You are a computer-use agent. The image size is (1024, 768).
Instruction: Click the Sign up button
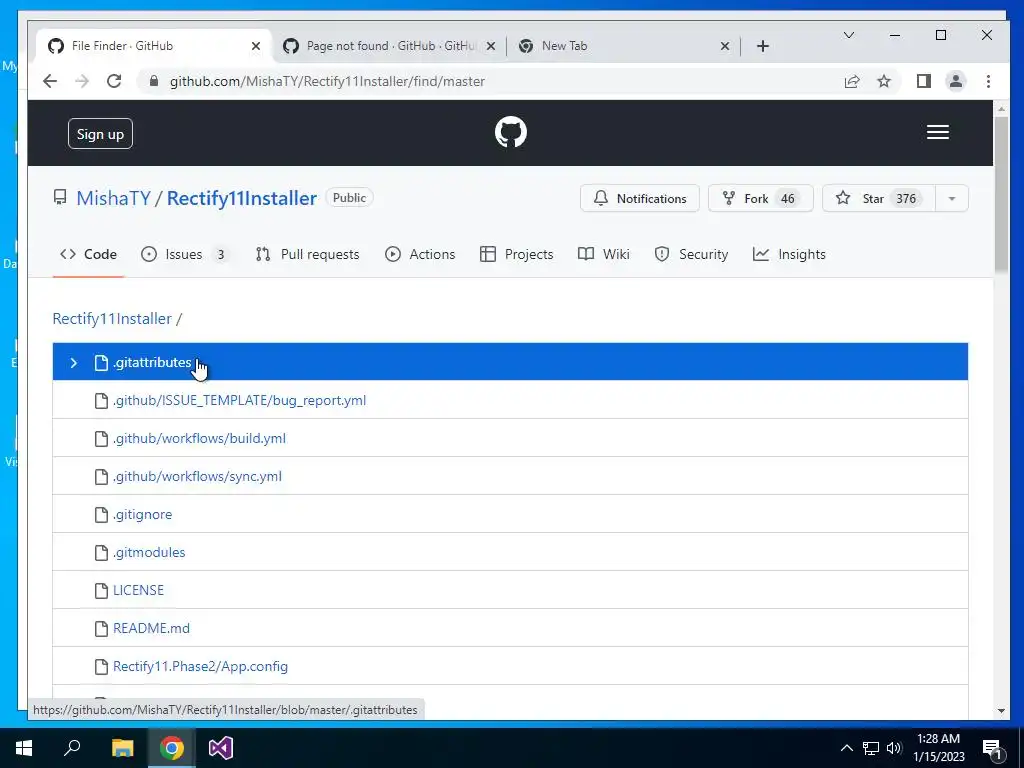(x=100, y=134)
